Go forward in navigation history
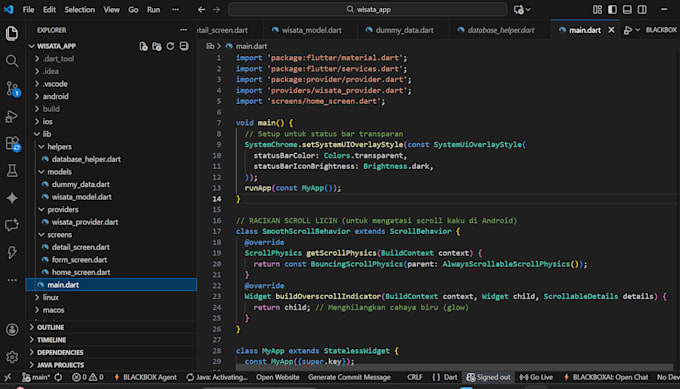The height and width of the screenshot is (389, 680). pos(216,10)
